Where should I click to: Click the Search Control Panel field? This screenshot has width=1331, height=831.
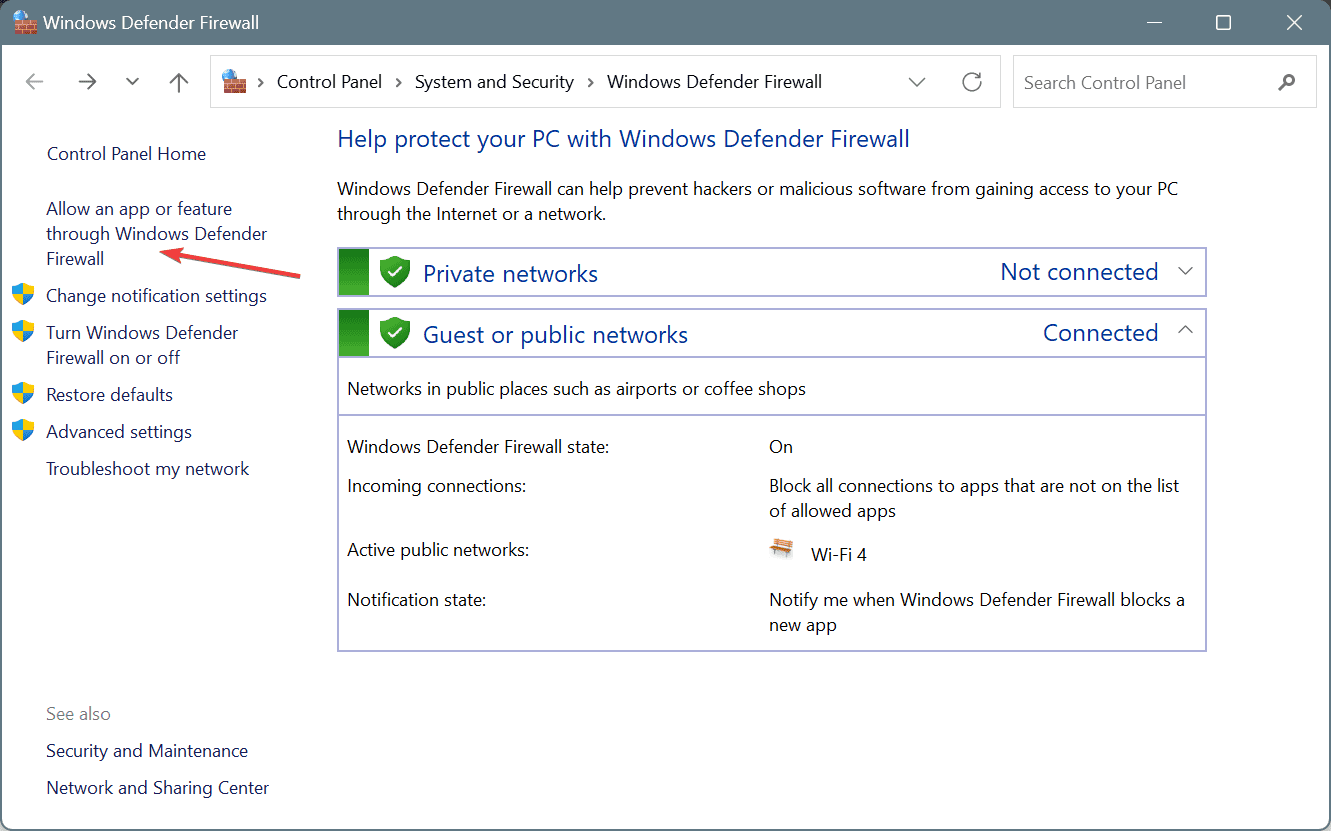1140,82
